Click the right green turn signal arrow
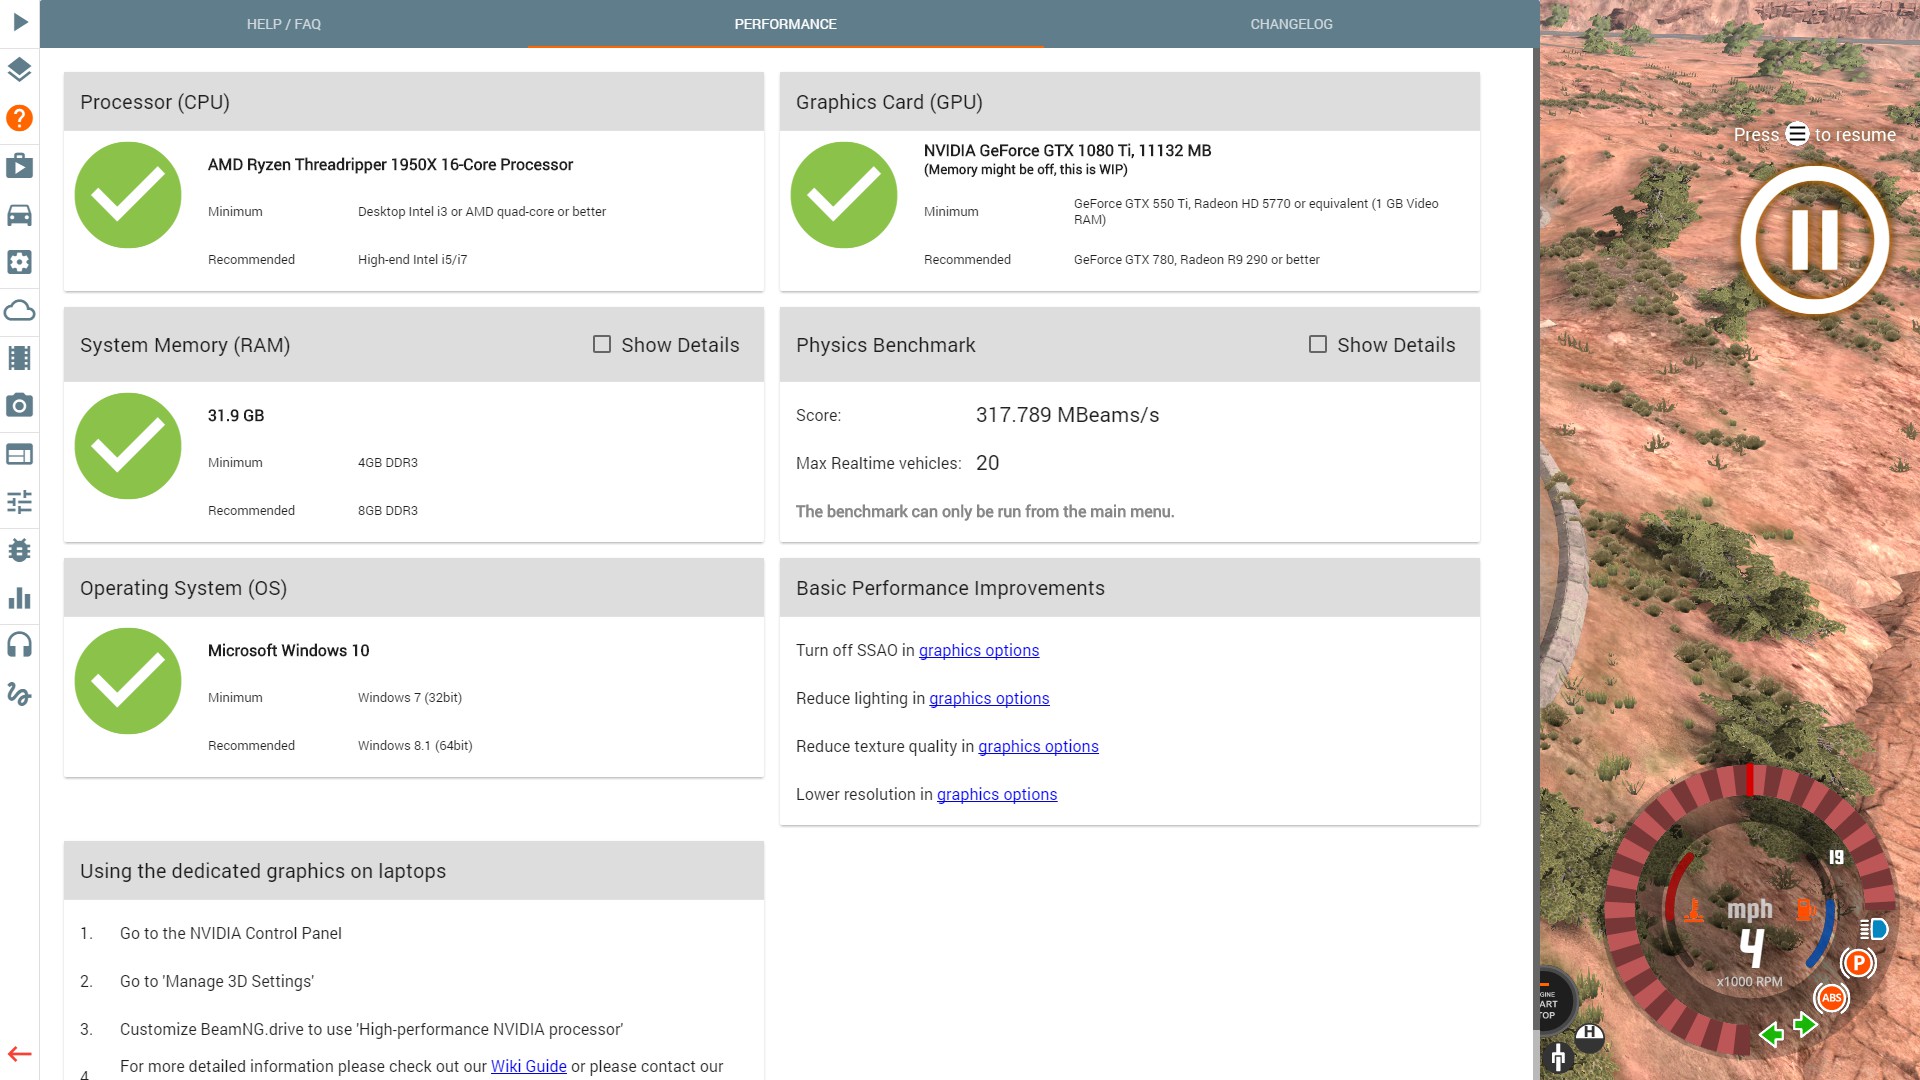The height and width of the screenshot is (1080, 1920). click(x=1805, y=1024)
